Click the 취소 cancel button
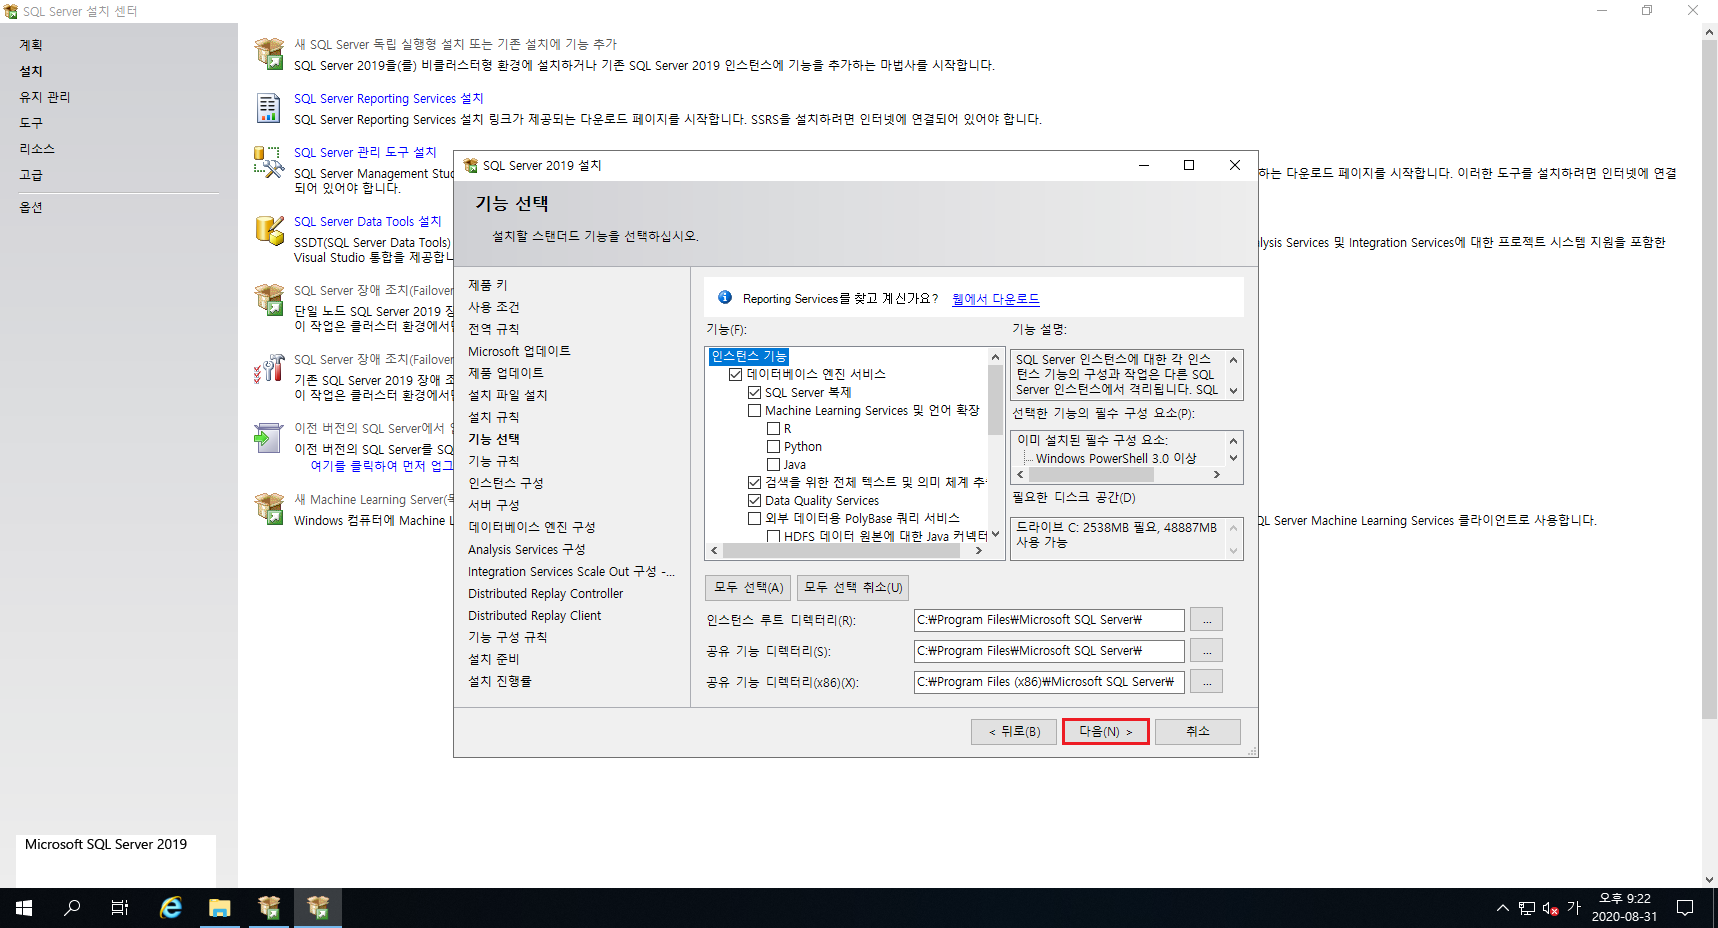 (1198, 732)
